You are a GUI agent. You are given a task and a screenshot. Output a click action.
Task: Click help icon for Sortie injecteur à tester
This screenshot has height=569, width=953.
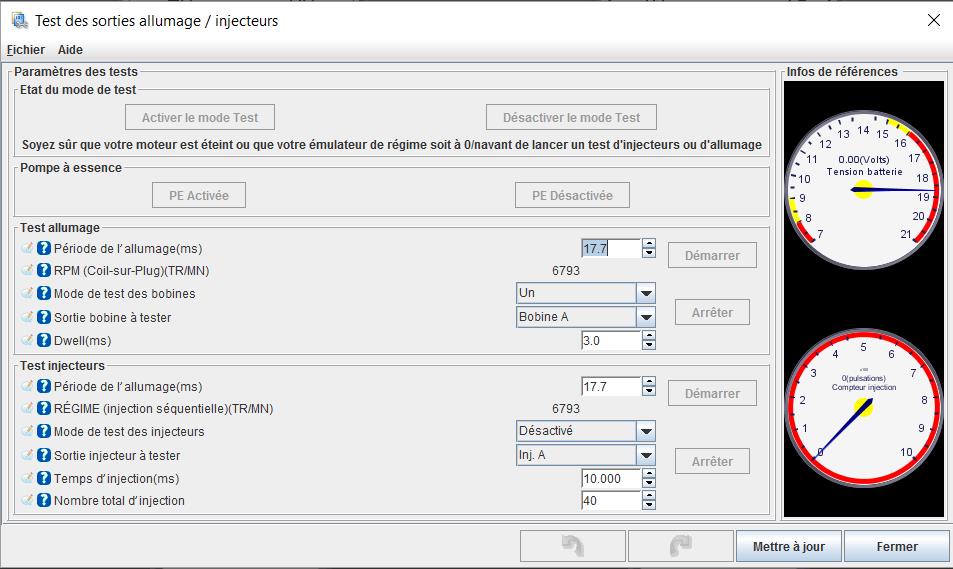[44, 455]
